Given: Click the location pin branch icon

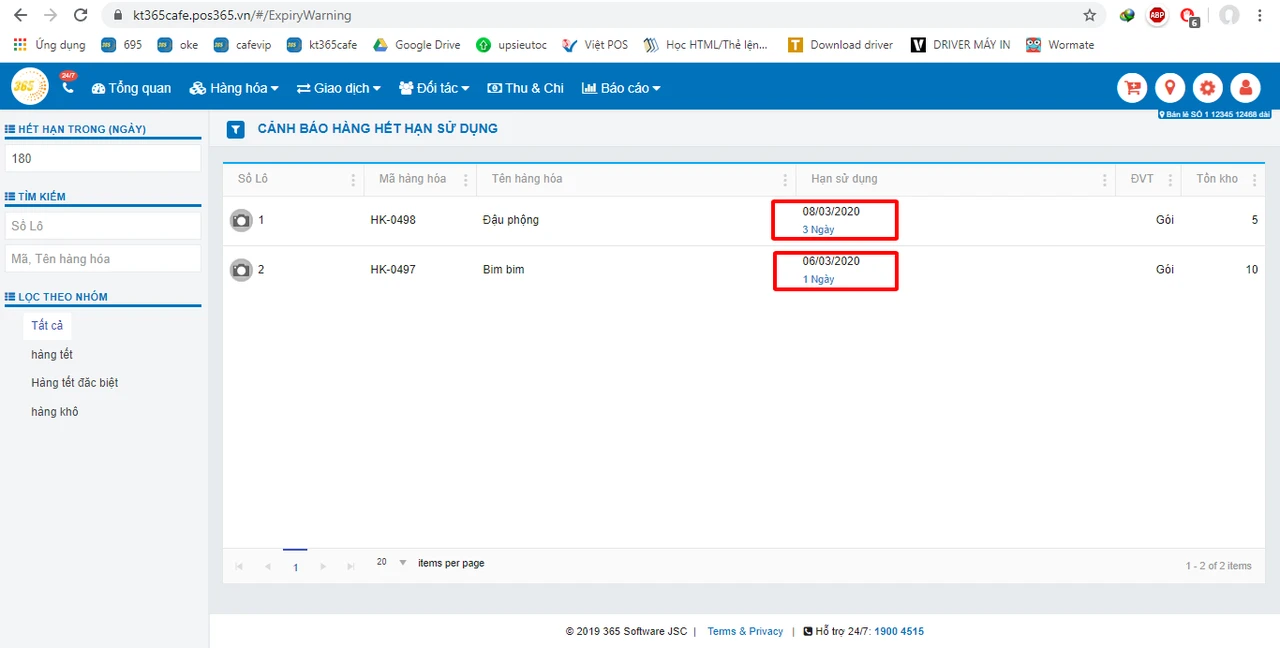Looking at the screenshot, I should click(1170, 88).
